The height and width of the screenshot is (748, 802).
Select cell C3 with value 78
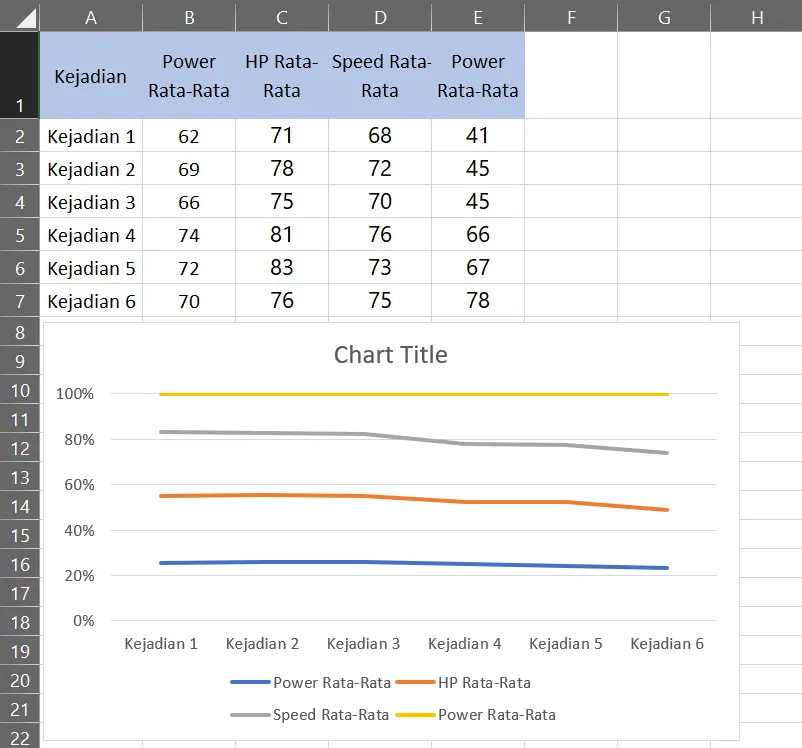(282, 168)
